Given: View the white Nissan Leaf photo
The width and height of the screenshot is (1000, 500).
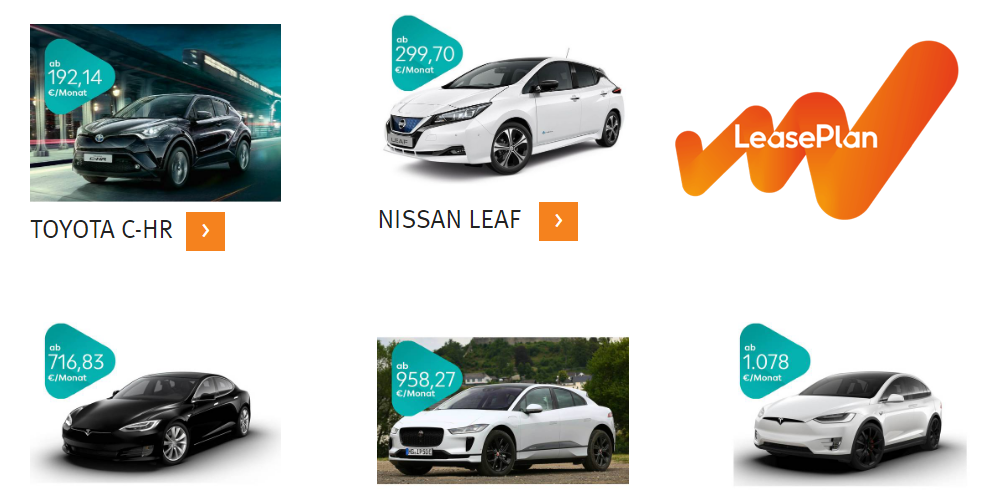Looking at the screenshot, I should 504,108.
